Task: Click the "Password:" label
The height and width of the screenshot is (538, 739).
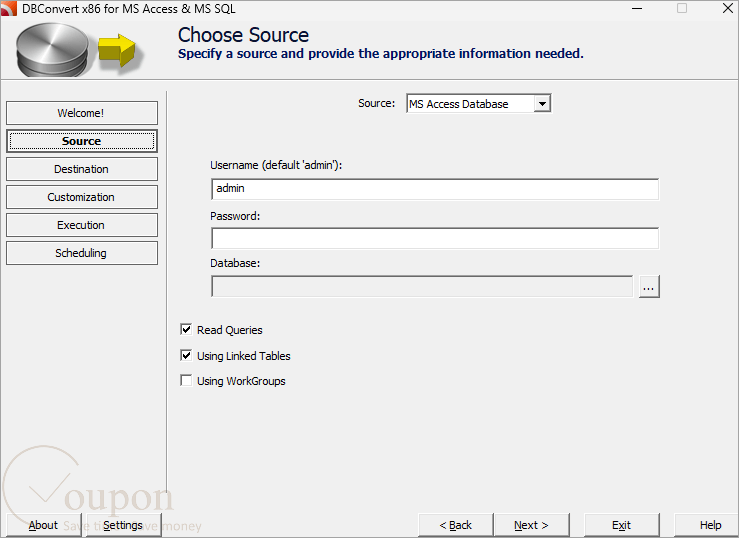Action: click(x=235, y=216)
